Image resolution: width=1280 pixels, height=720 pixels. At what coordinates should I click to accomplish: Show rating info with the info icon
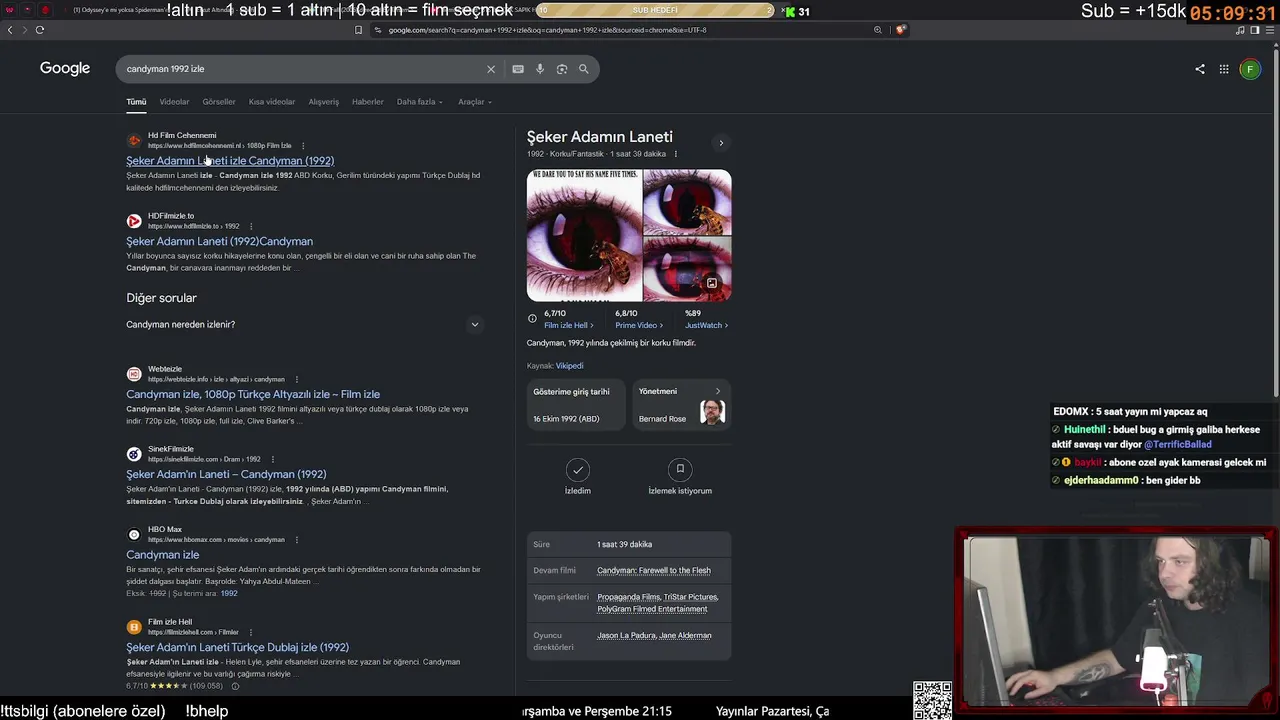(x=532, y=319)
